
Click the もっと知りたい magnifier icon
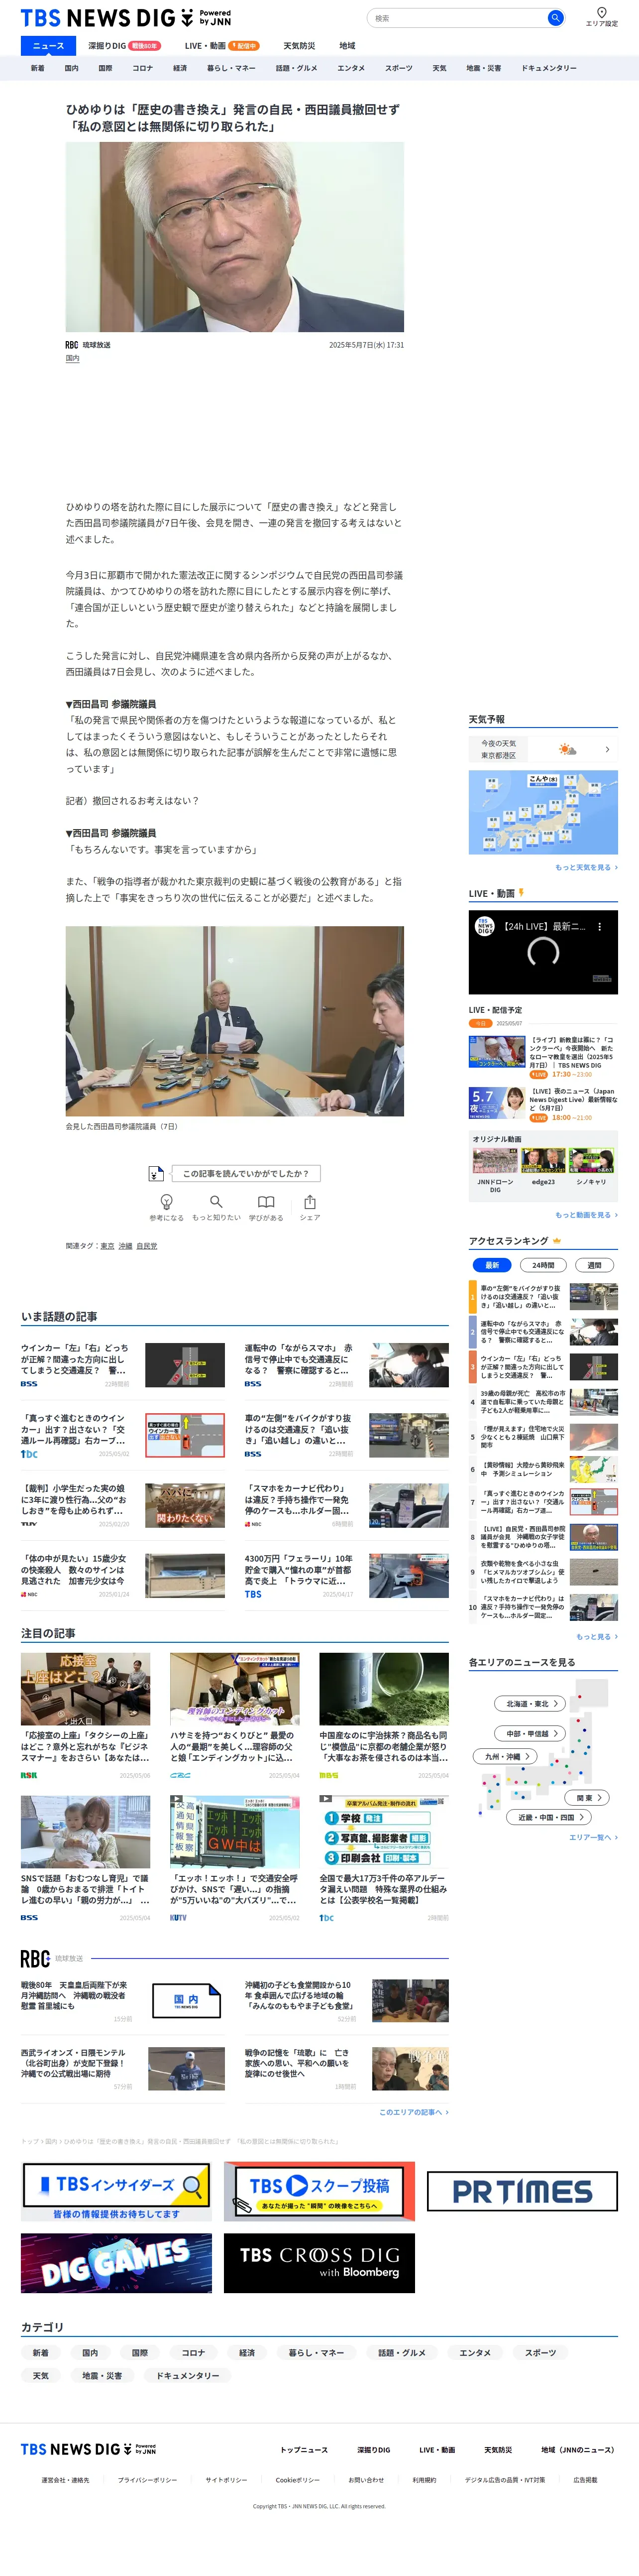point(216,1202)
